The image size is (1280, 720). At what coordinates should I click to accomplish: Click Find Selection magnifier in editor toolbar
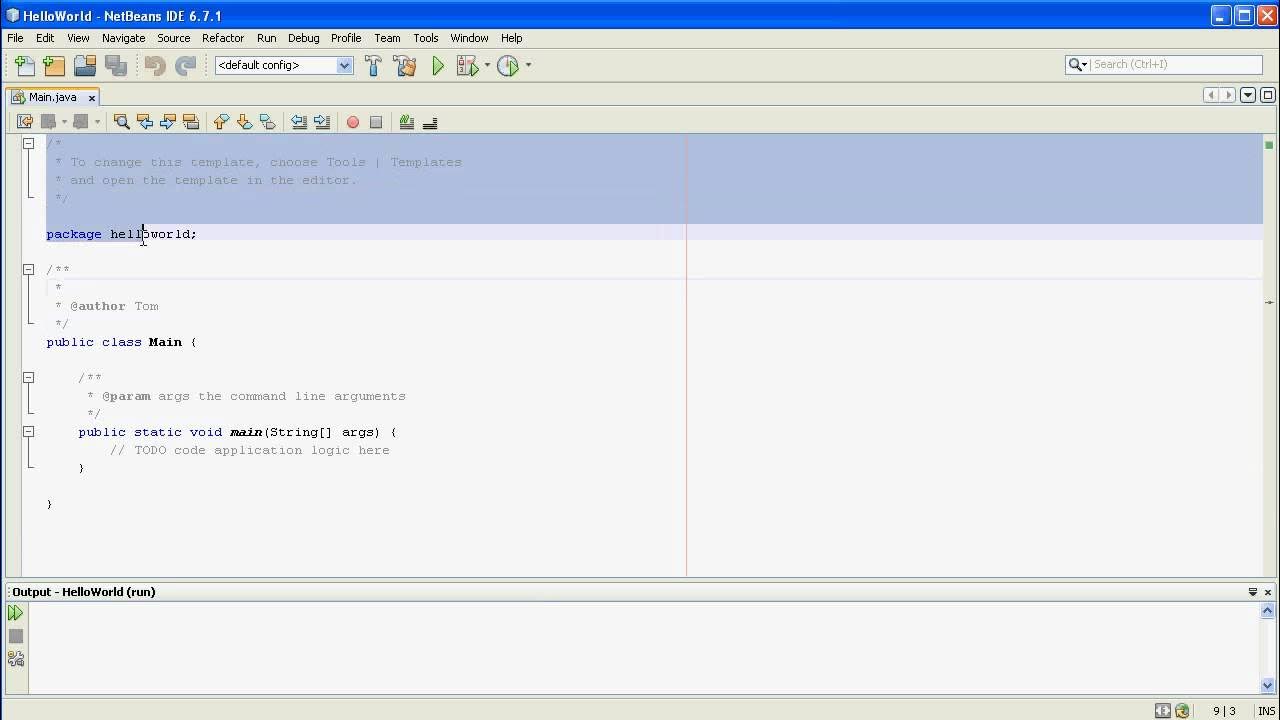point(122,122)
